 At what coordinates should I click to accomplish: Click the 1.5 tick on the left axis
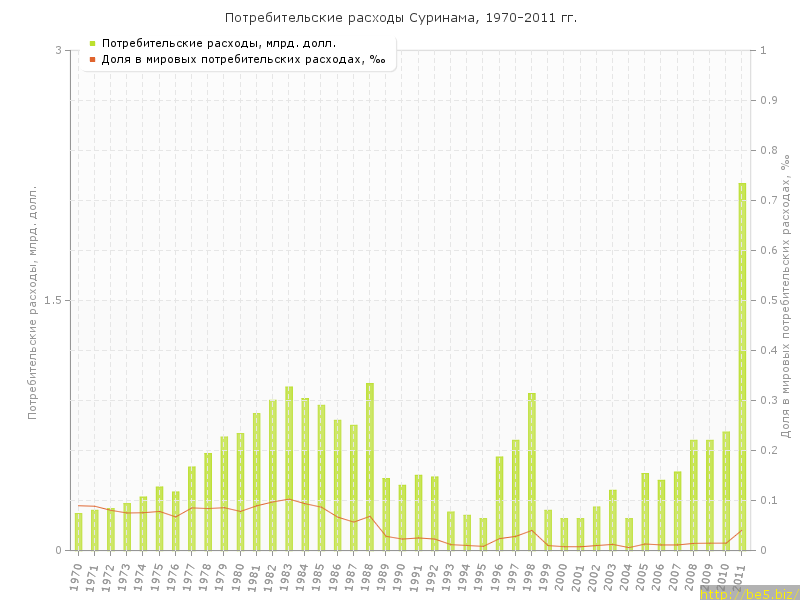(56, 300)
